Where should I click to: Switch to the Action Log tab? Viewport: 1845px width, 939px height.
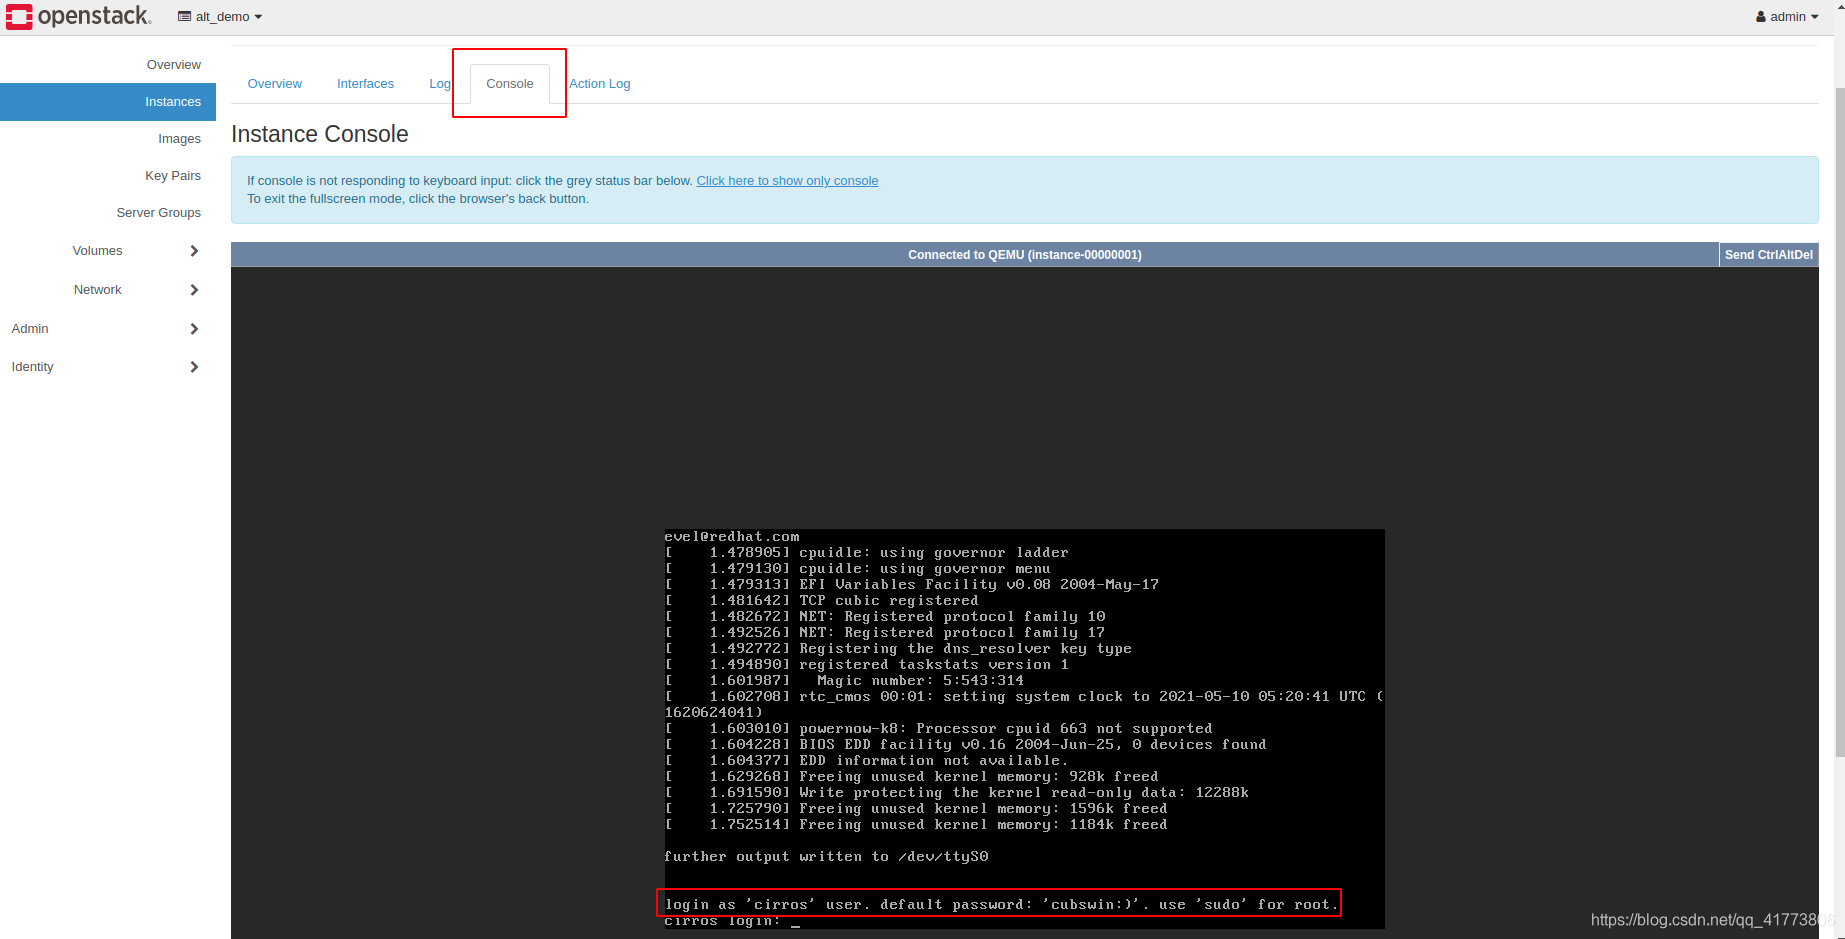(x=600, y=84)
